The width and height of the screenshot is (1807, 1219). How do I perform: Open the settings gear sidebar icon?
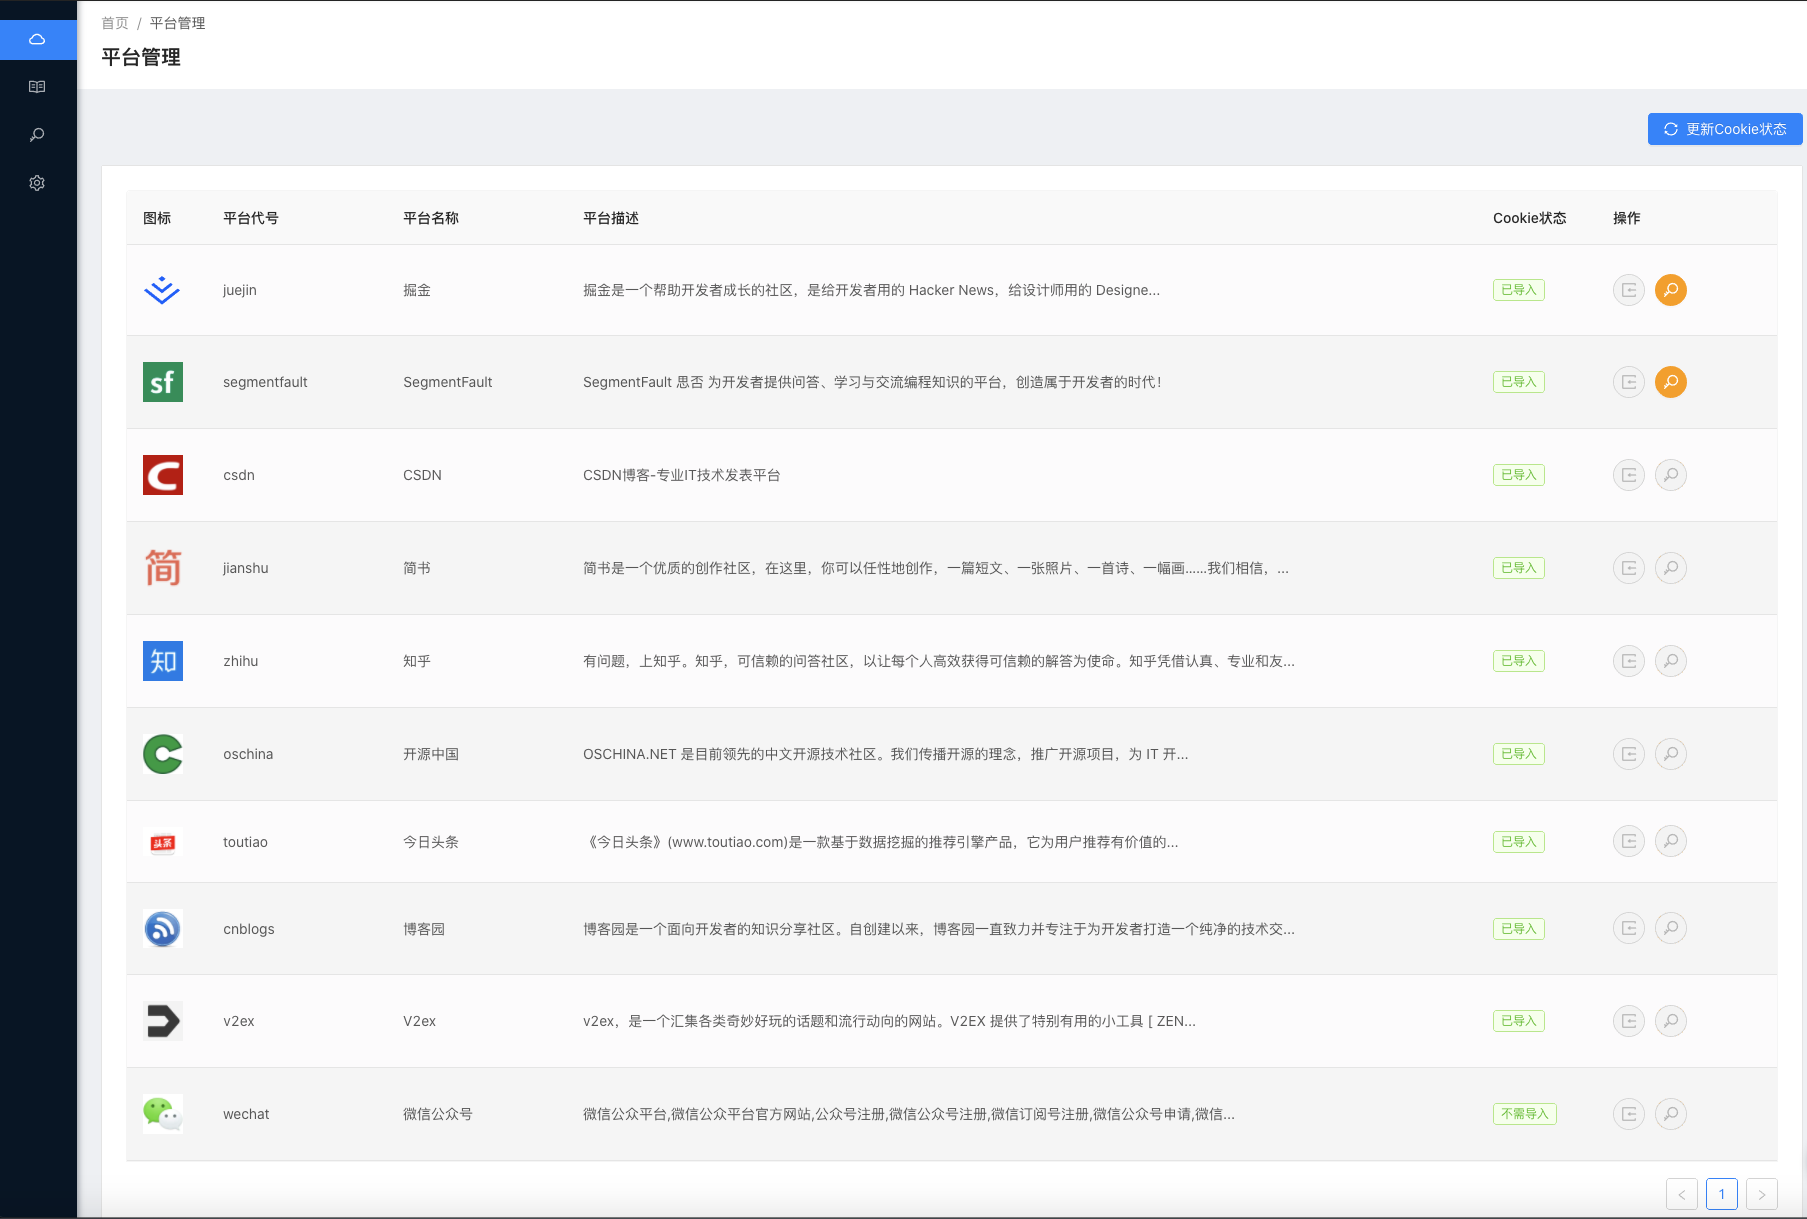point(37,183)
